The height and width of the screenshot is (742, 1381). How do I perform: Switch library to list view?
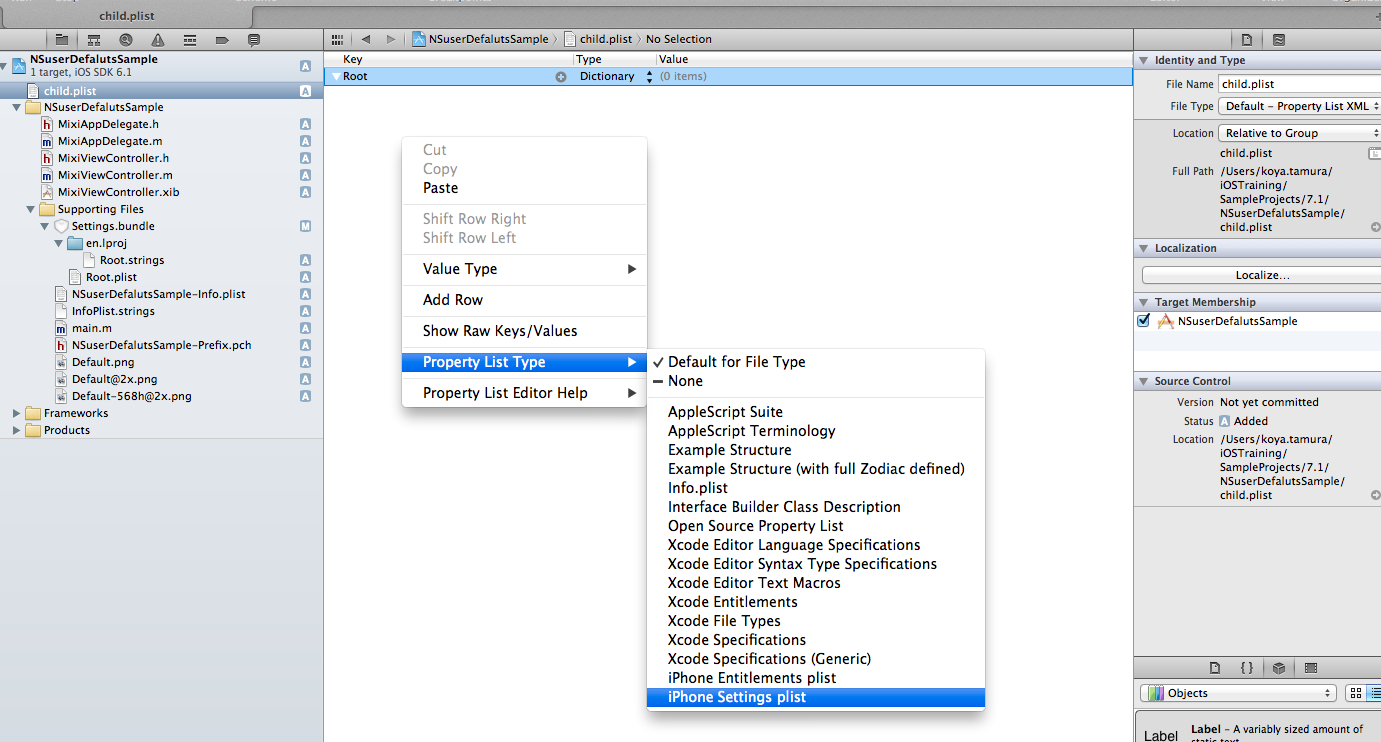click(1374, 693)
